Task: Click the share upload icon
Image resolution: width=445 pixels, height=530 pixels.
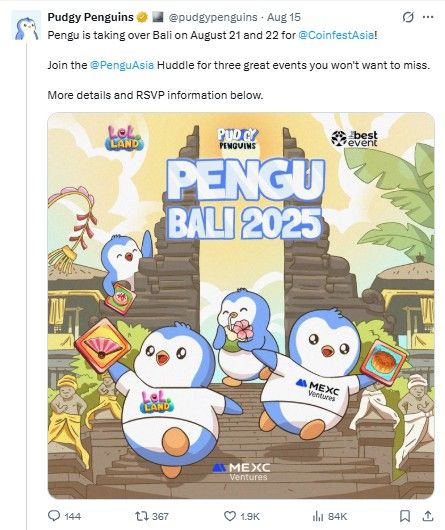Action: coord(428,516)
